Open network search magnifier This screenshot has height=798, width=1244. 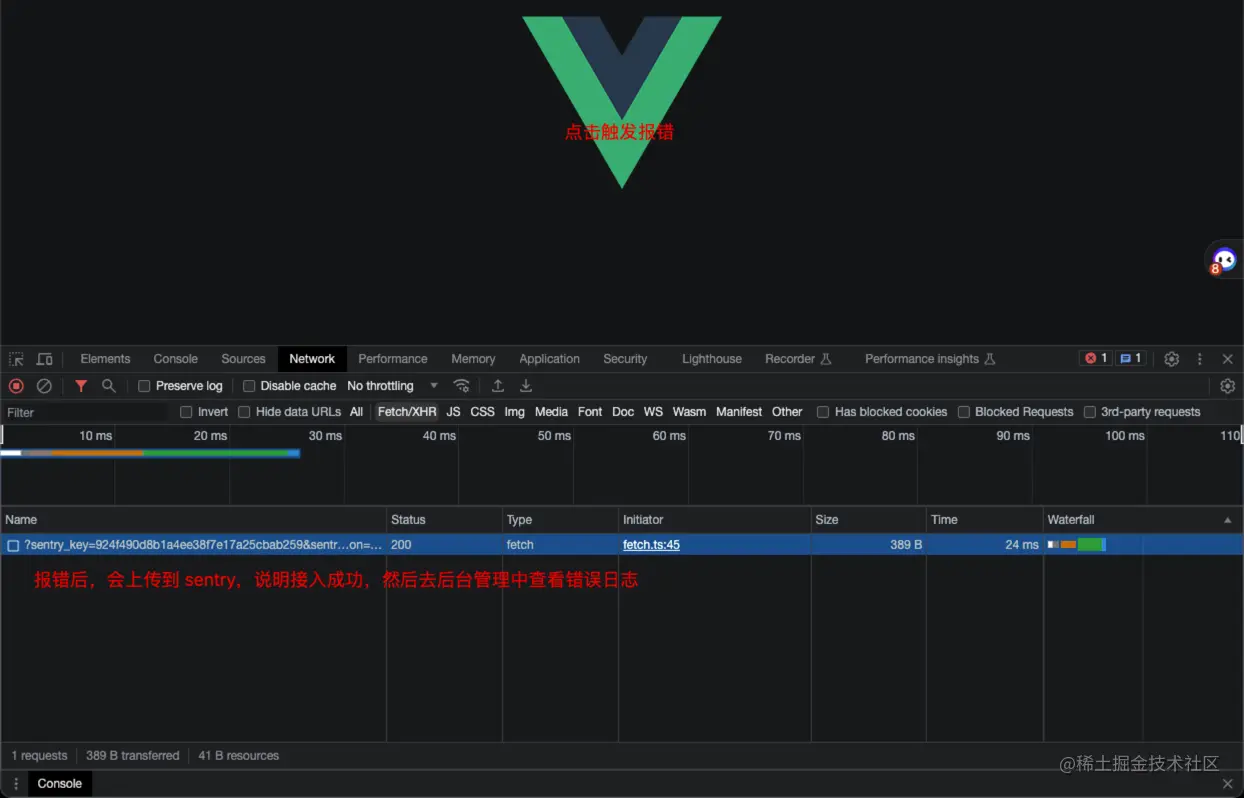tap(109, 386)
